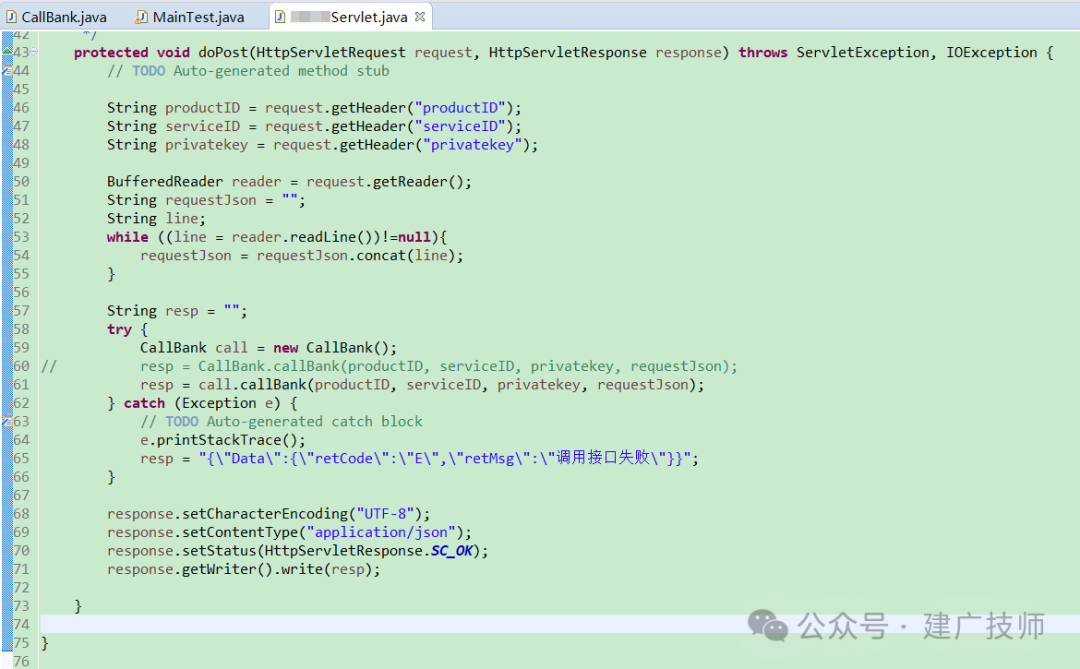
Task: Click the green override indicator beside line 43
Action: [x=7, y=52]
